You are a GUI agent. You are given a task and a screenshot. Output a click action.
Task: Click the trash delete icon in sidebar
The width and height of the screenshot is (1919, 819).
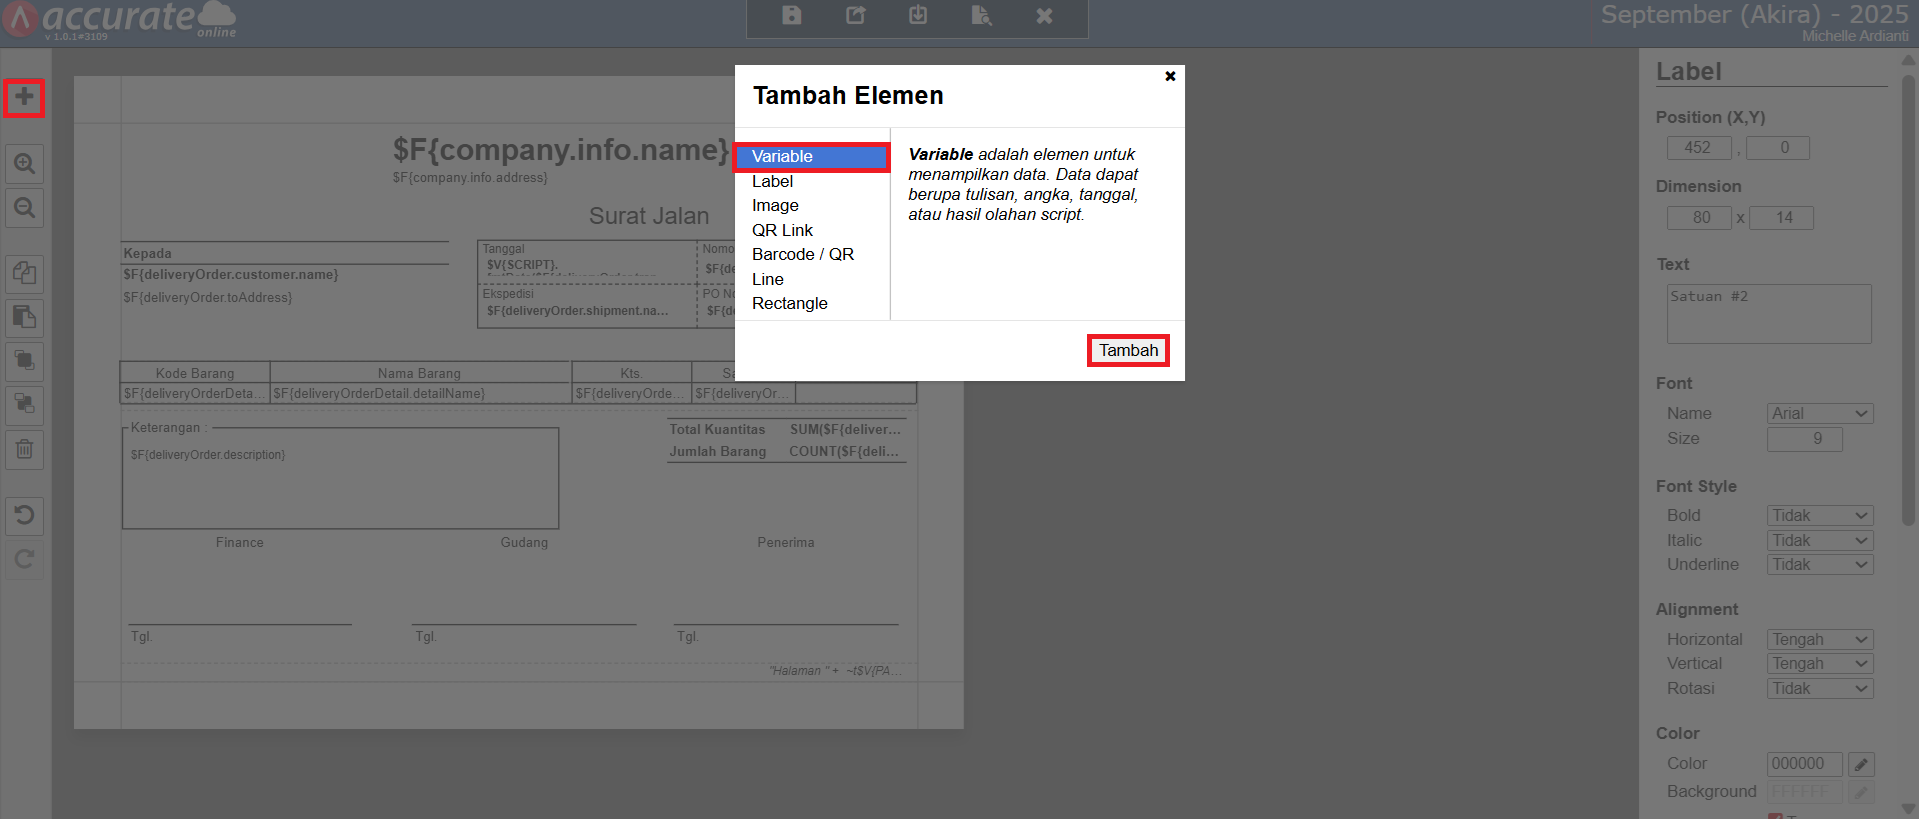tap(24, 449)
